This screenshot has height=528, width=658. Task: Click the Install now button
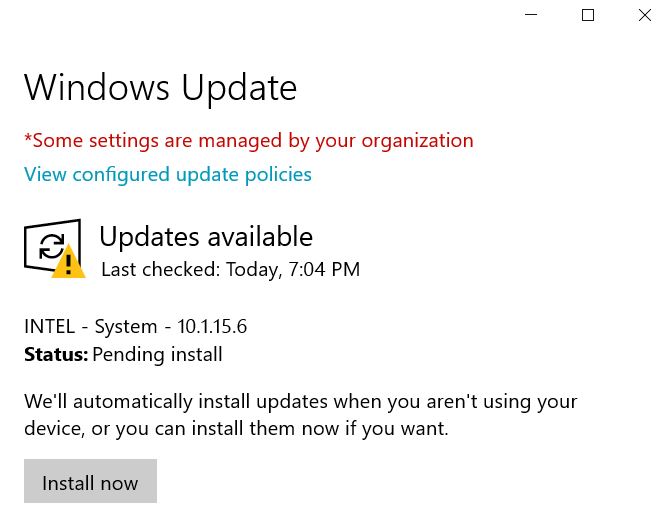(x=90, y=481)
